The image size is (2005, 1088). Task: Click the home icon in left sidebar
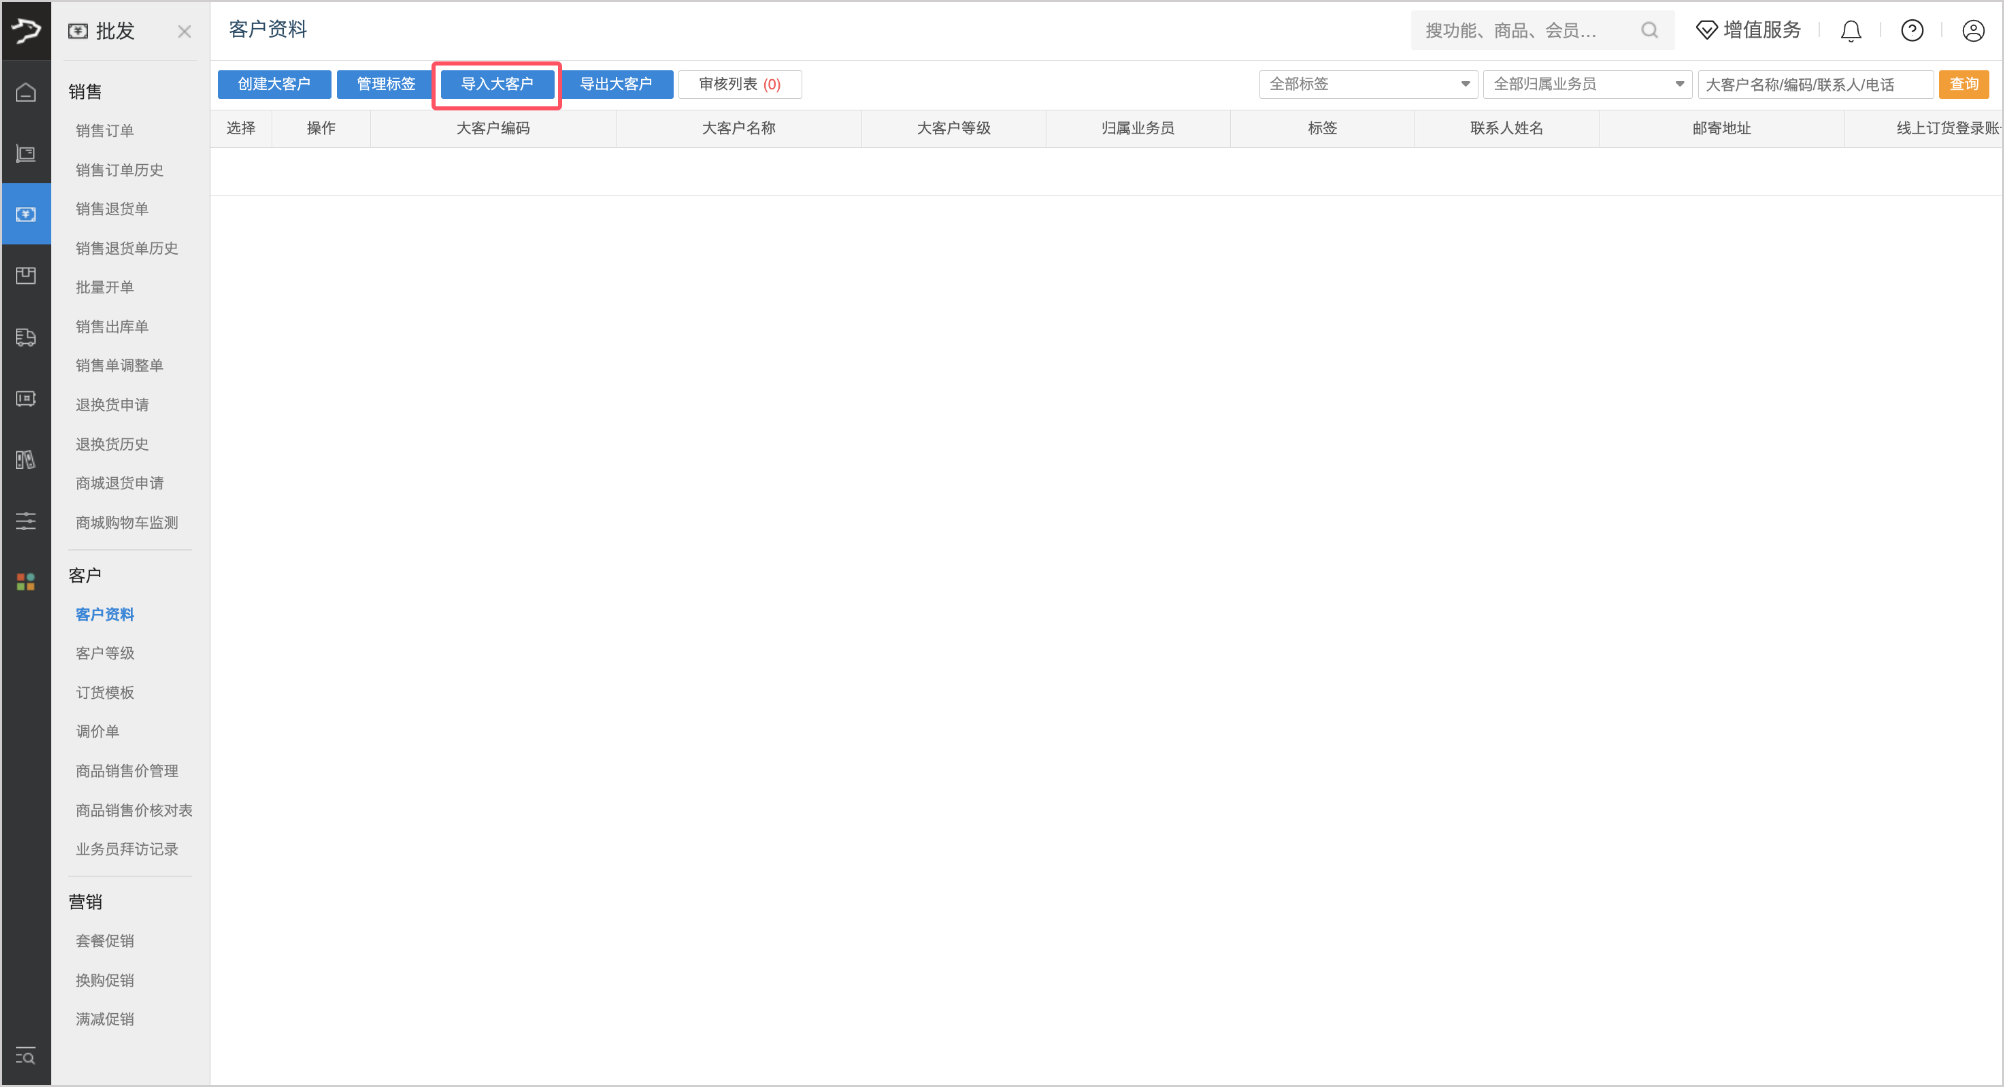pyautogui.click(x=26, y=93)
